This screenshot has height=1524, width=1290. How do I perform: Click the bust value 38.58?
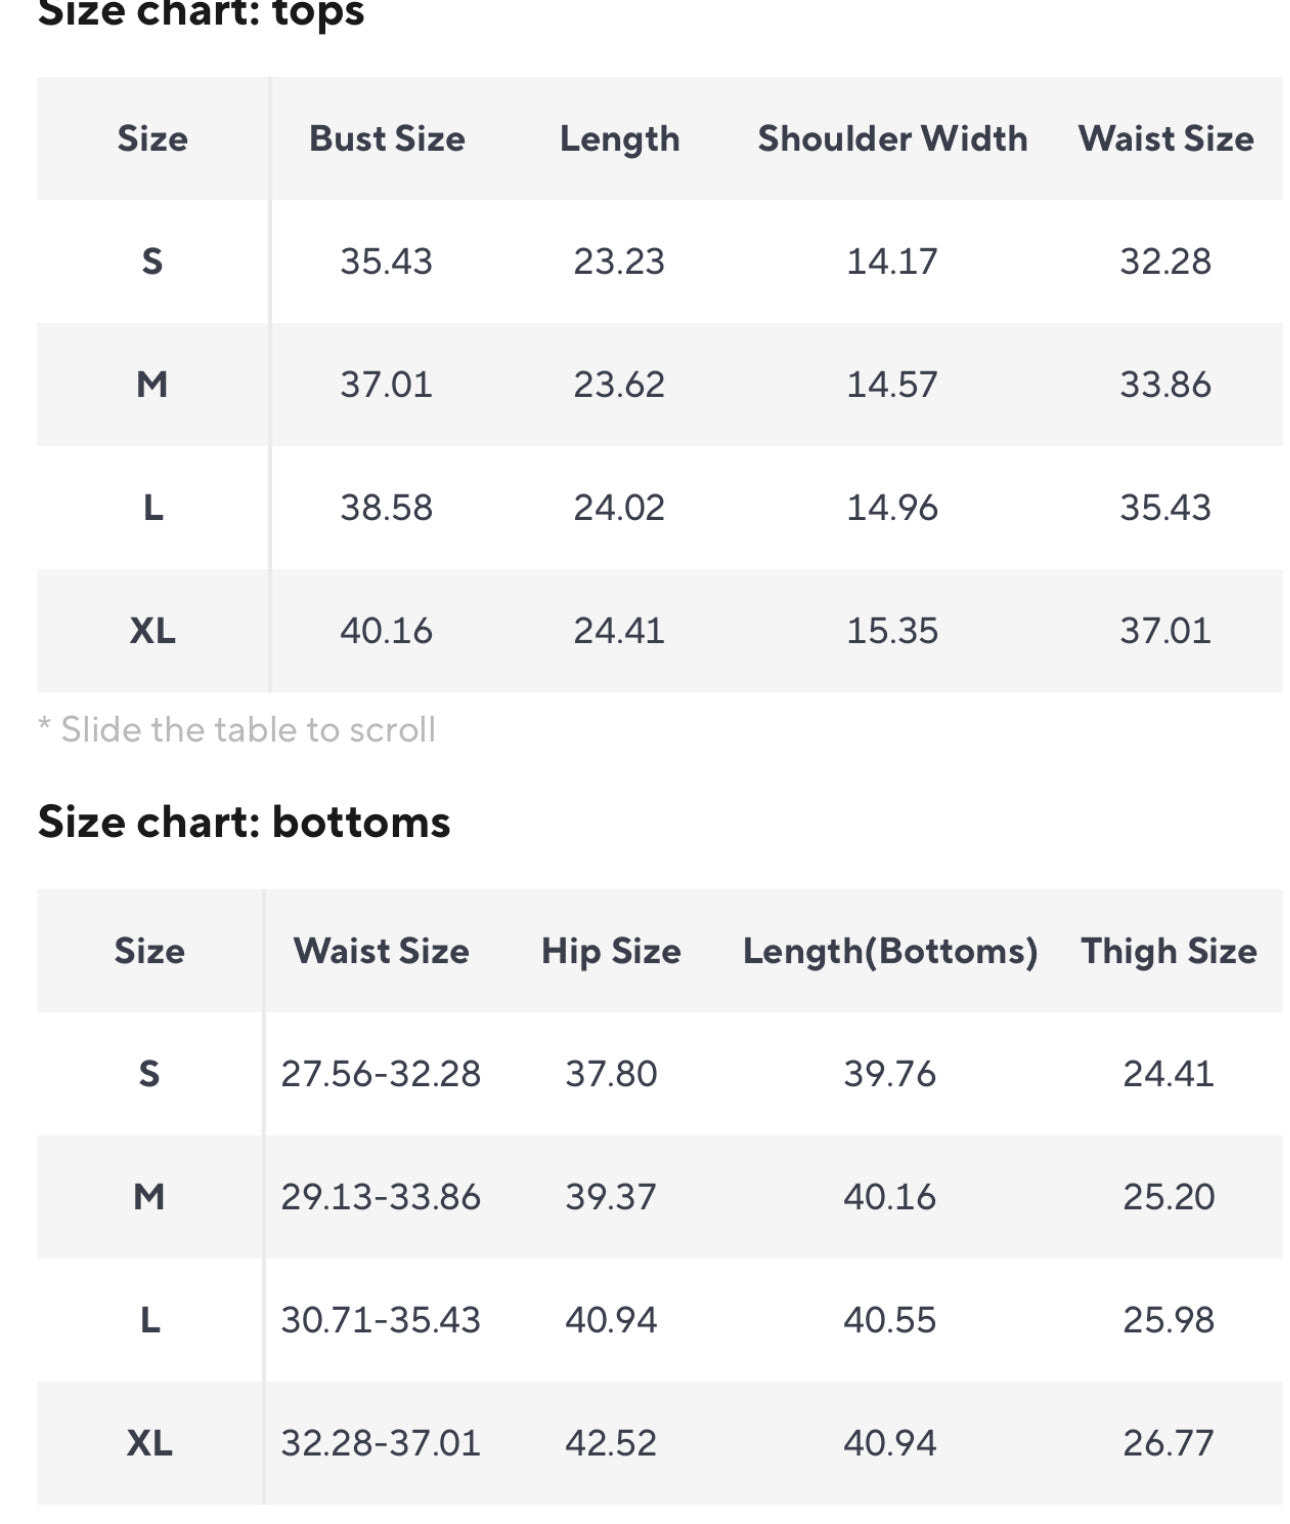click(386, 507)
